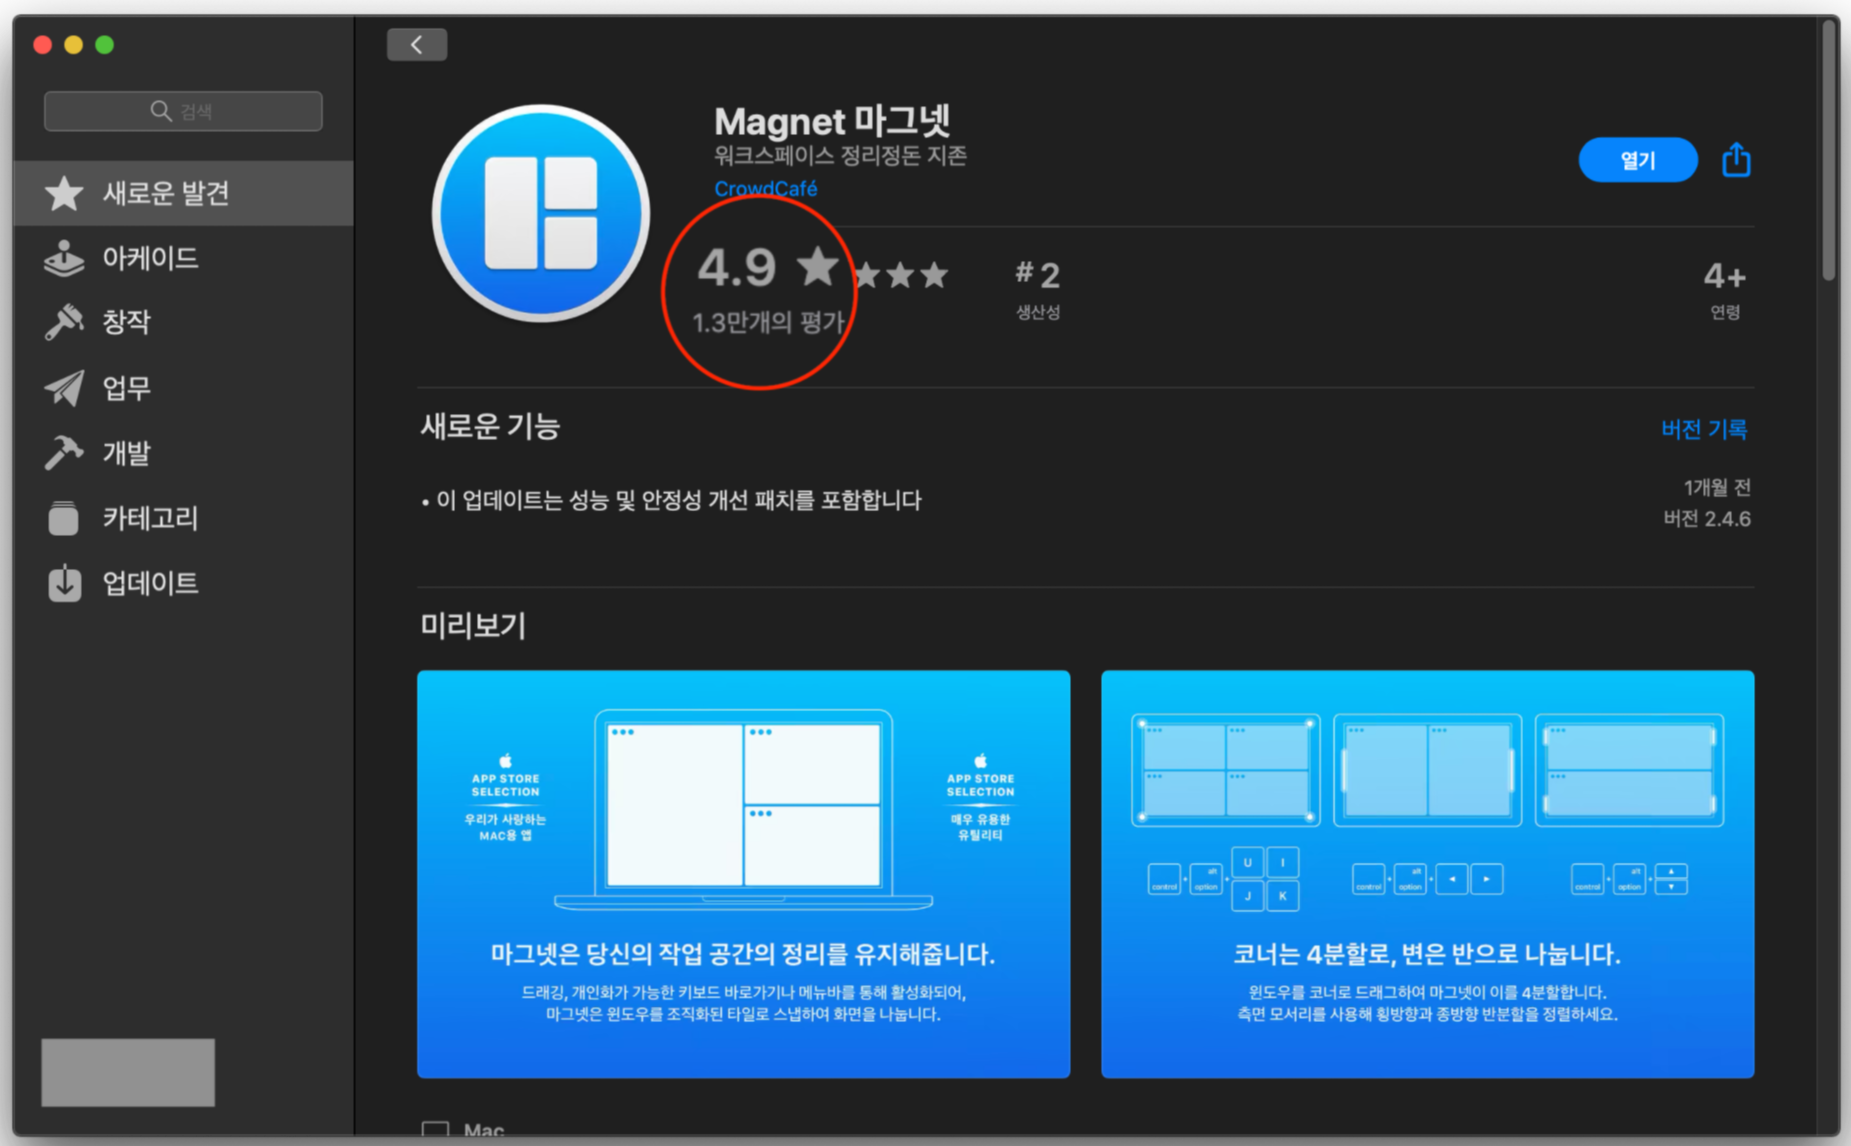The height and width of the screenshot is (1146, 1851).
Task: Click the 1.3만개의 평가 ratings count
Action: (x=768, y=322)
